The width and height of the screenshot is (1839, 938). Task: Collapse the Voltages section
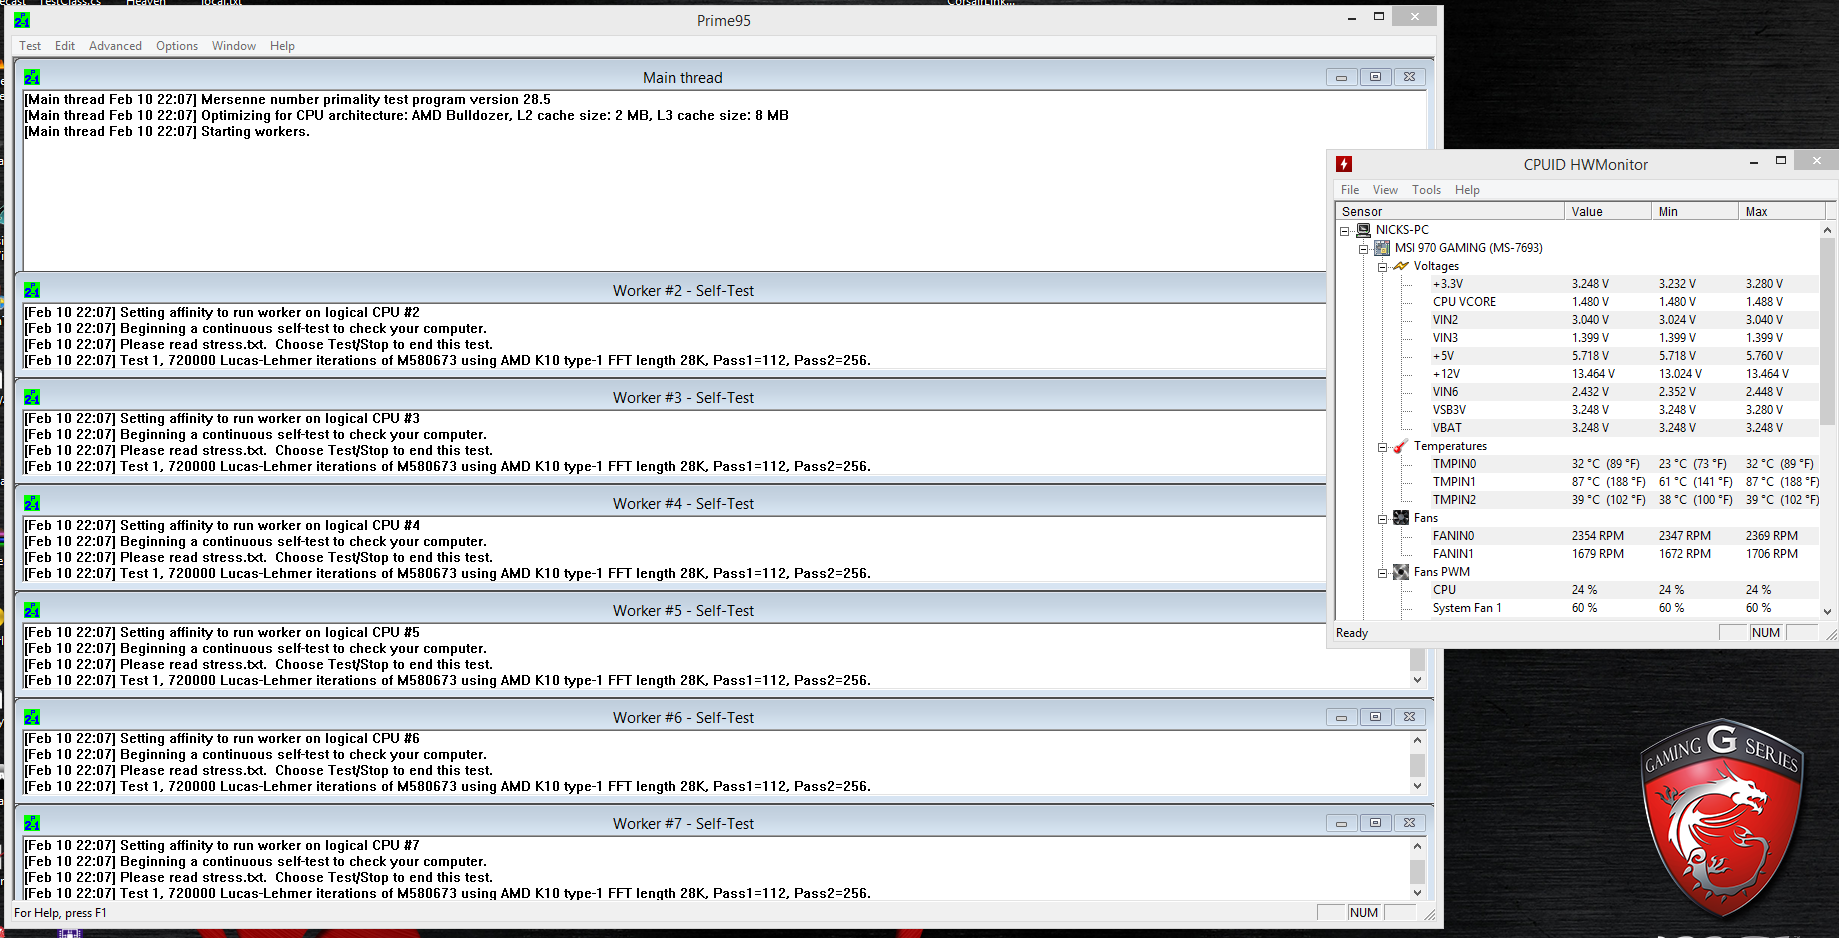point(1382,267)
